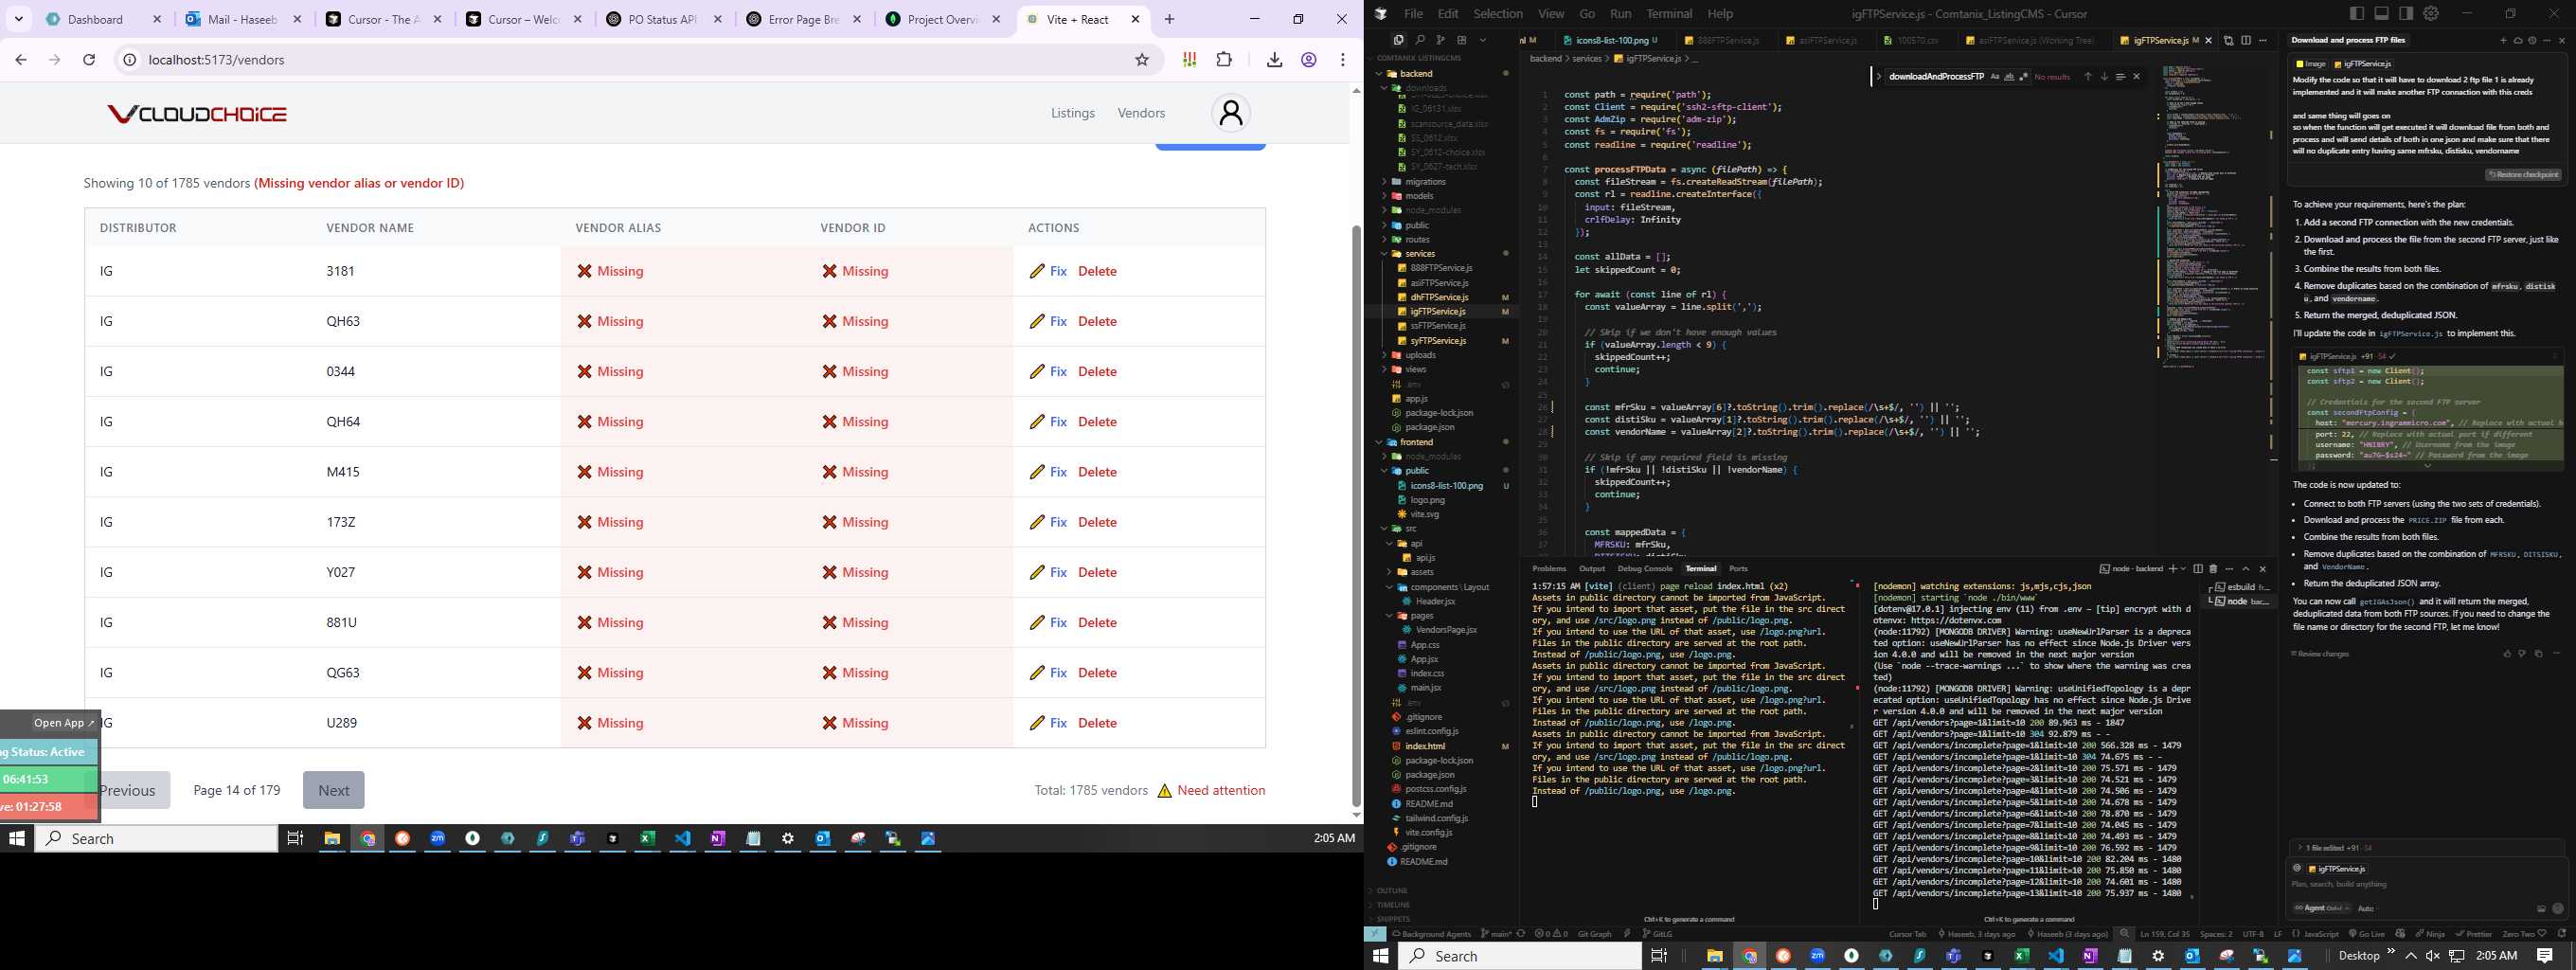Attach an image in chat input

2542,909
